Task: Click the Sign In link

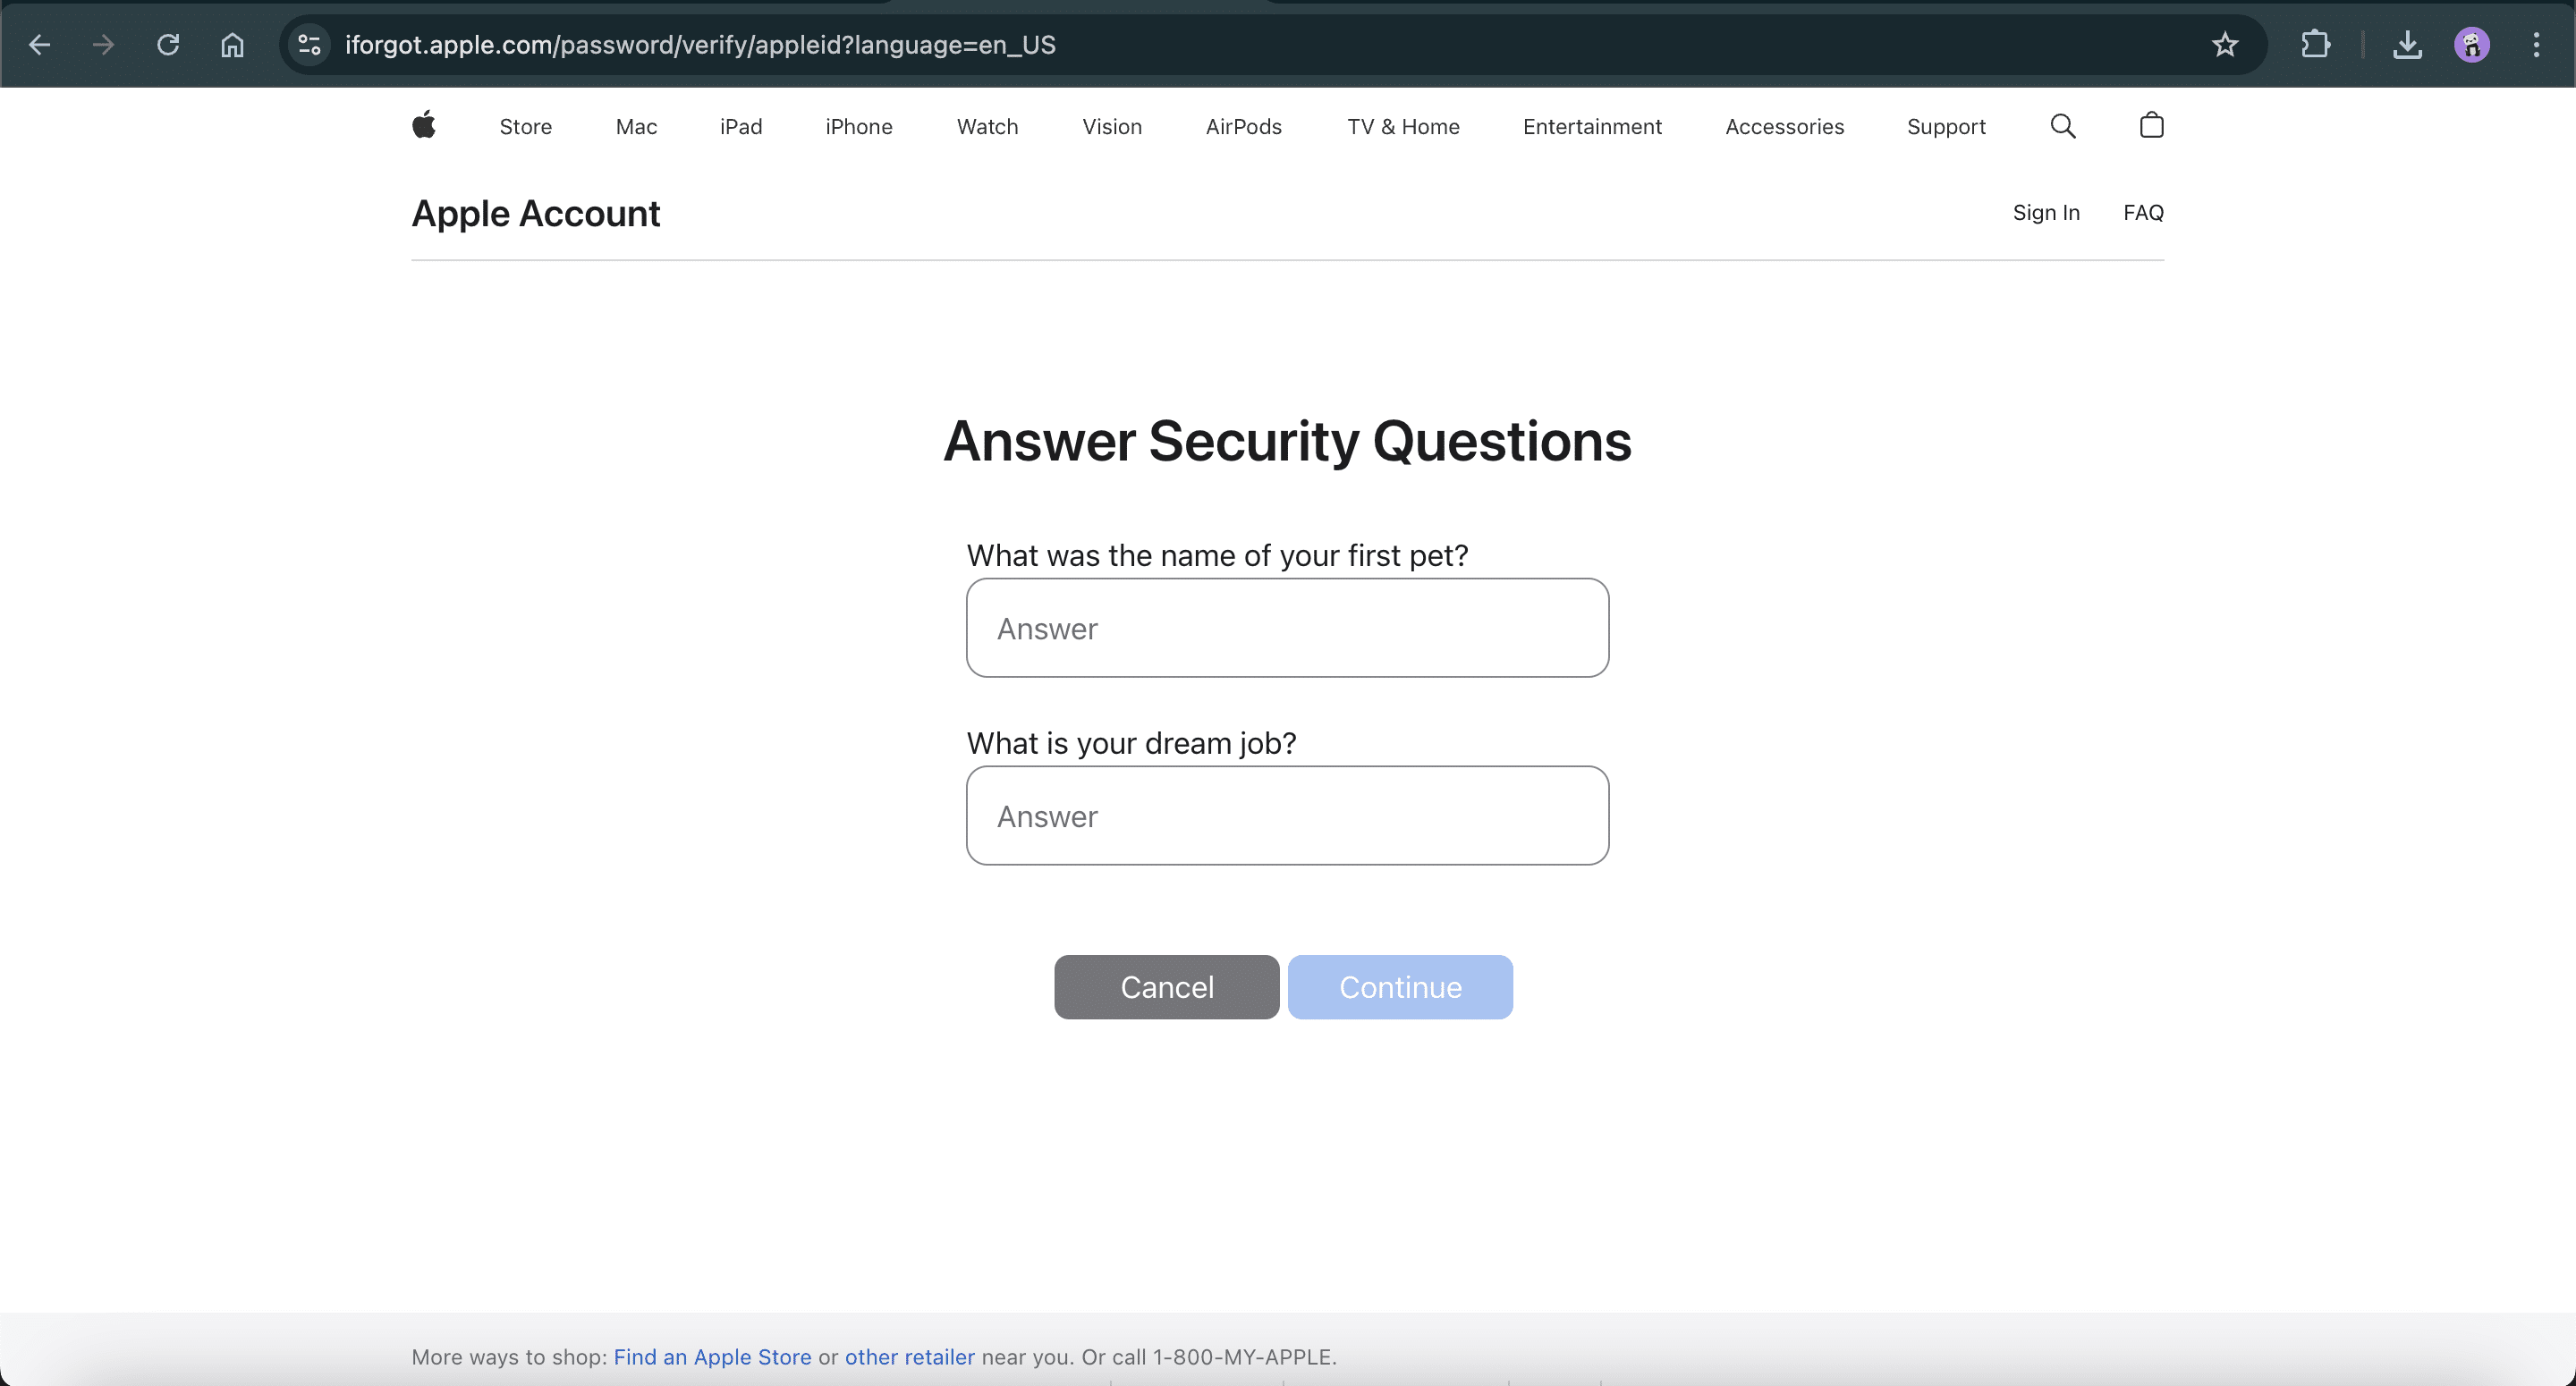Action: [2046, 213]
